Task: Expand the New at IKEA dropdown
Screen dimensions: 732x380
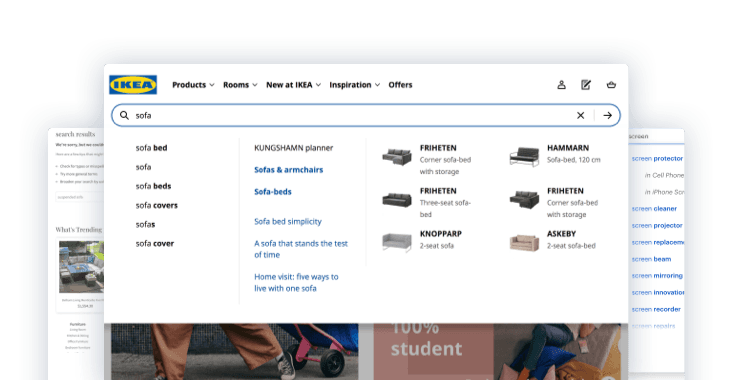Action: (x=294, y=85)
